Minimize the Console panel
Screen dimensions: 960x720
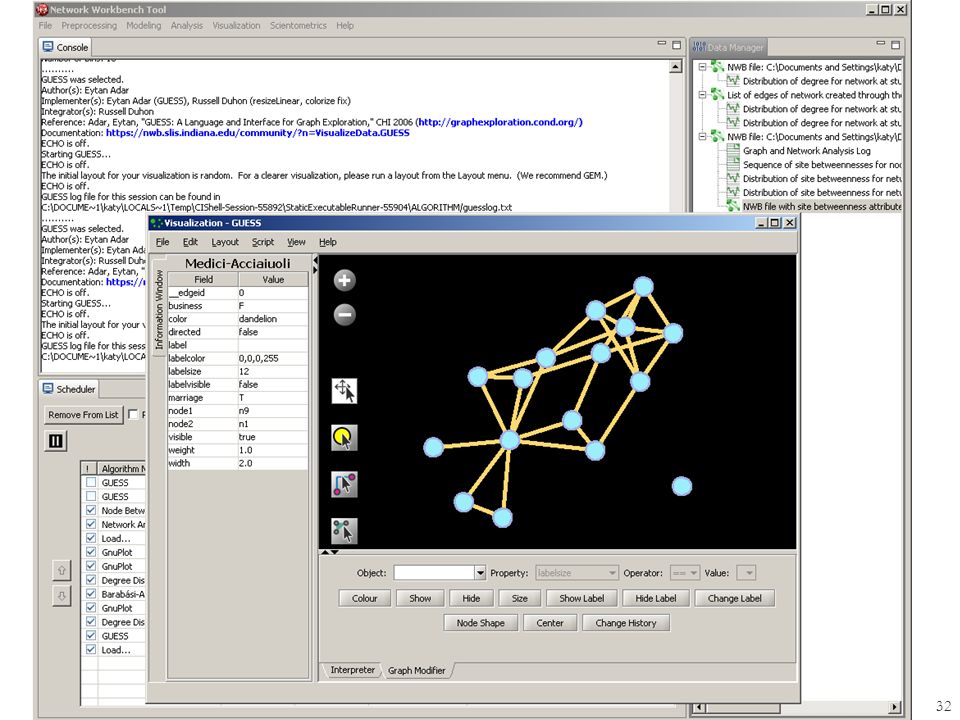[662, 43]
